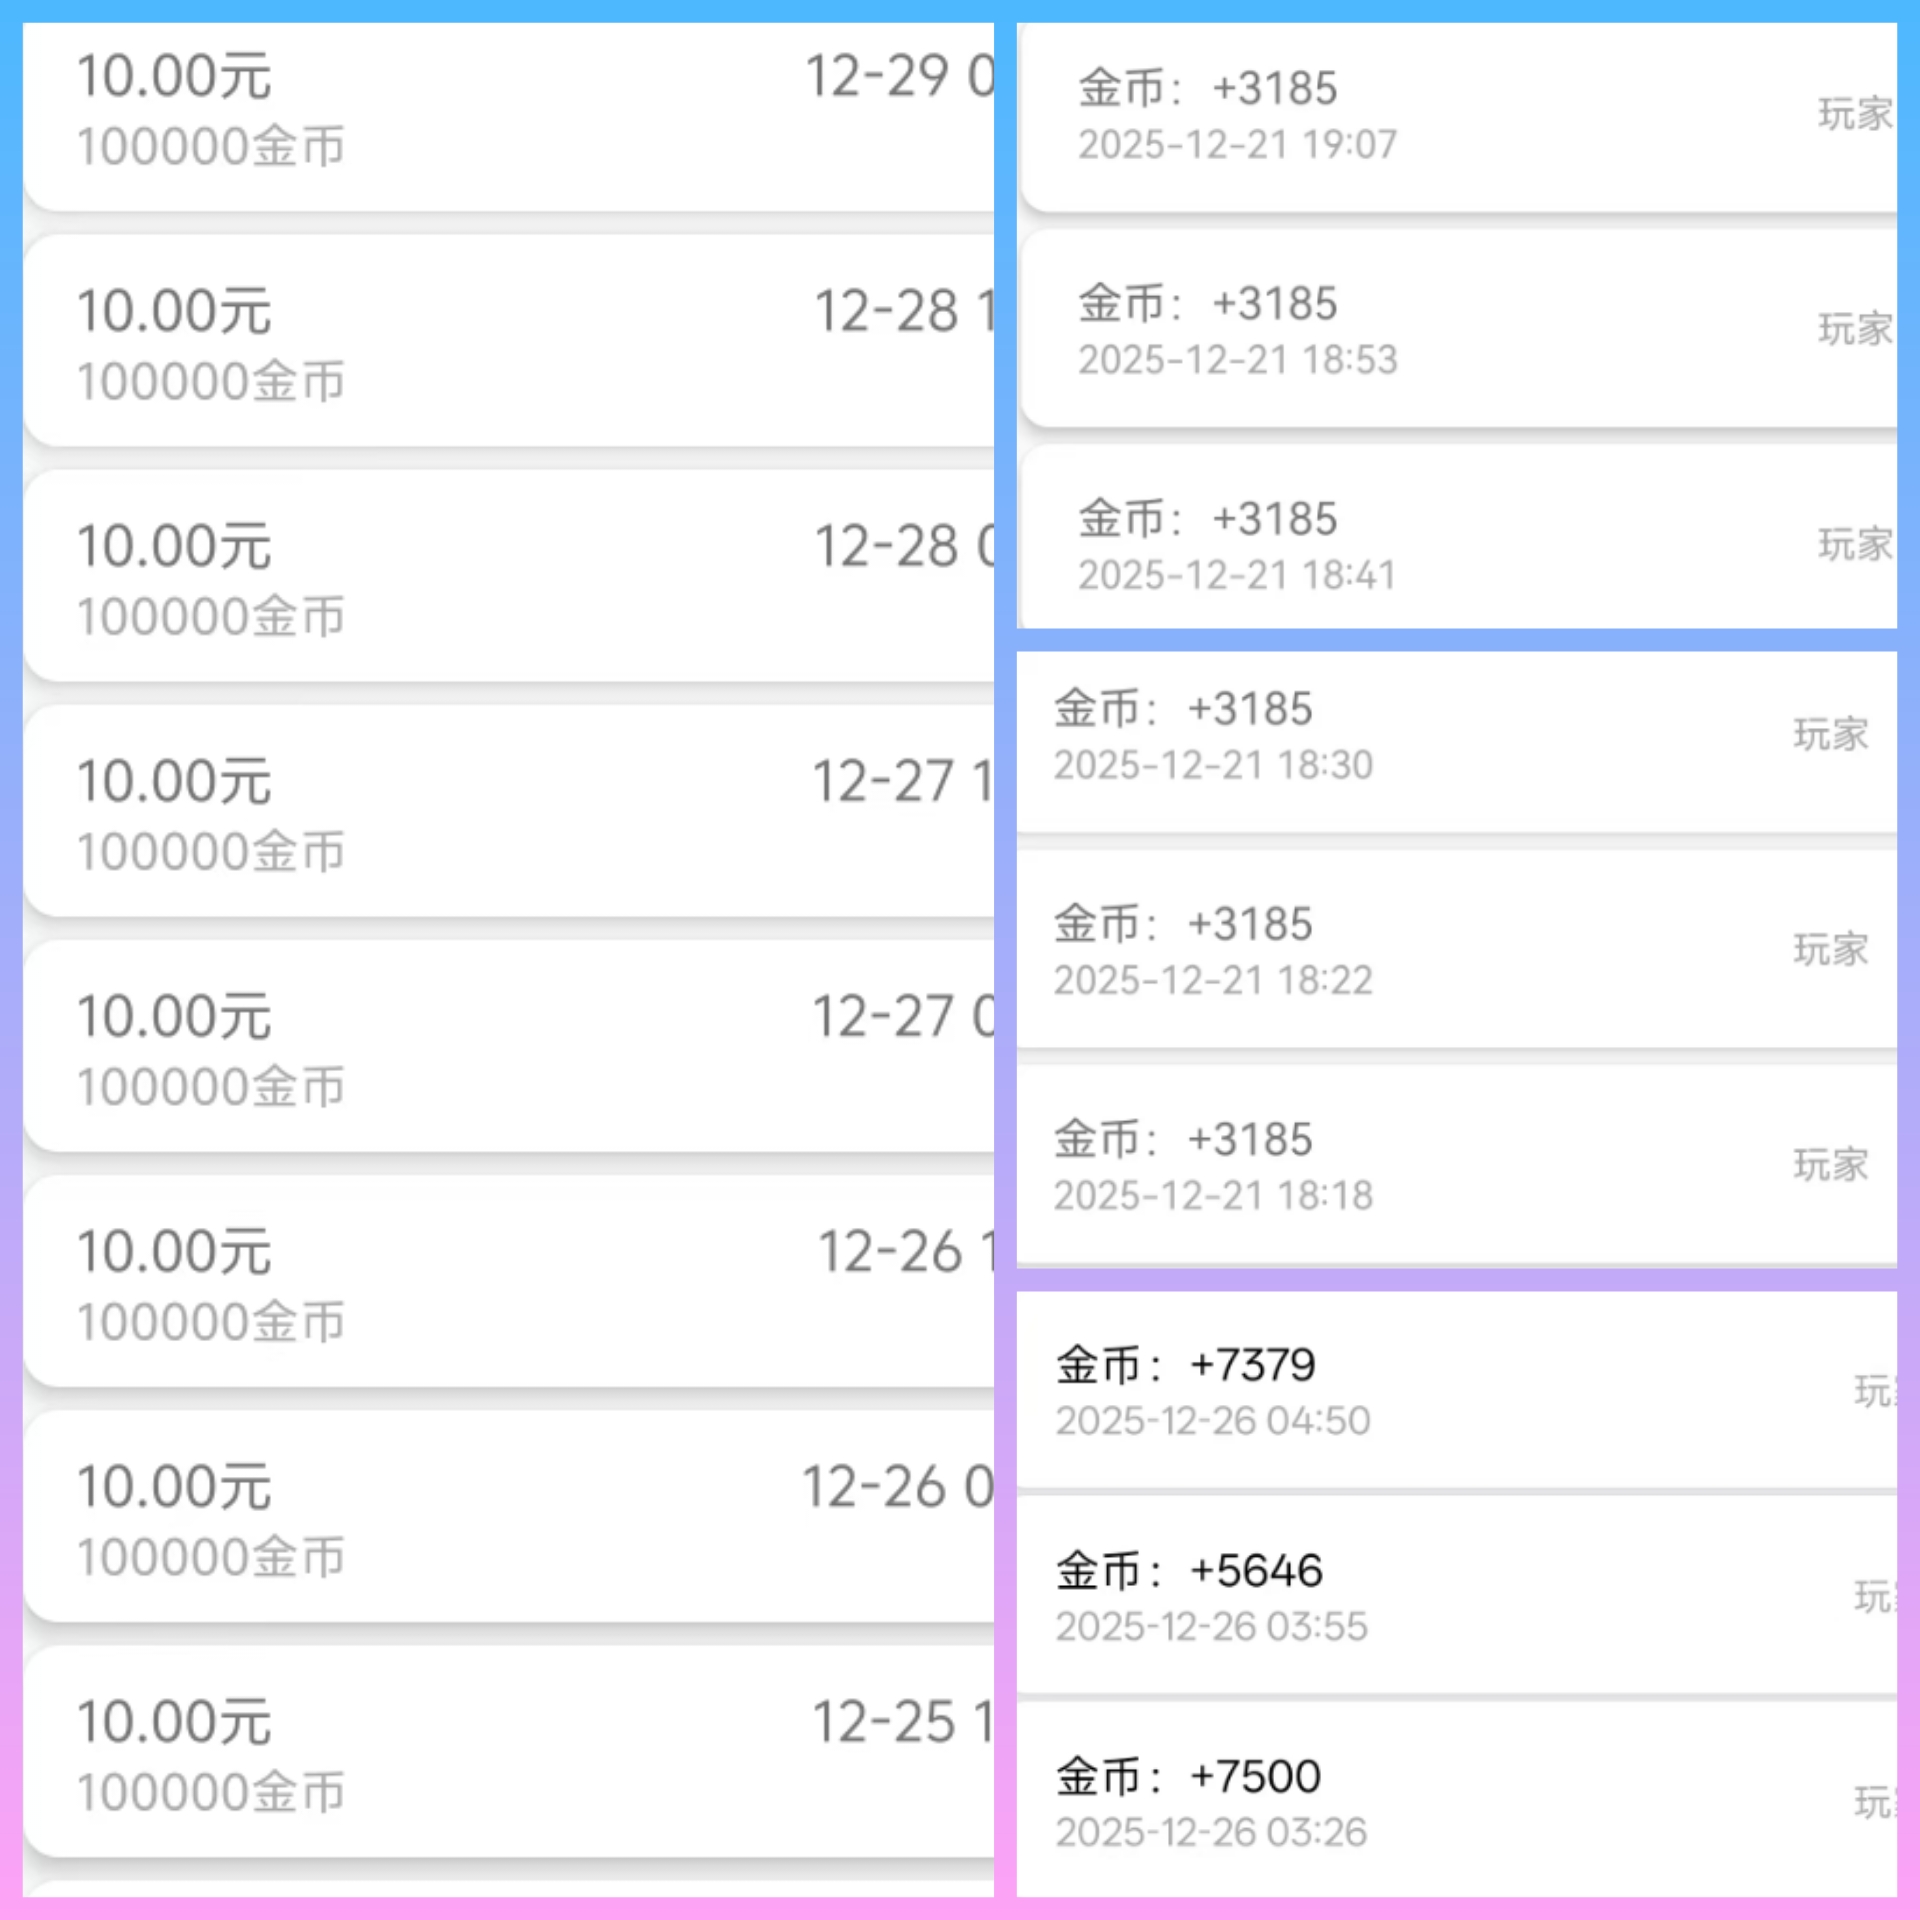Open the second 10.00元 record dated 12-26

tap(510, 1518)
